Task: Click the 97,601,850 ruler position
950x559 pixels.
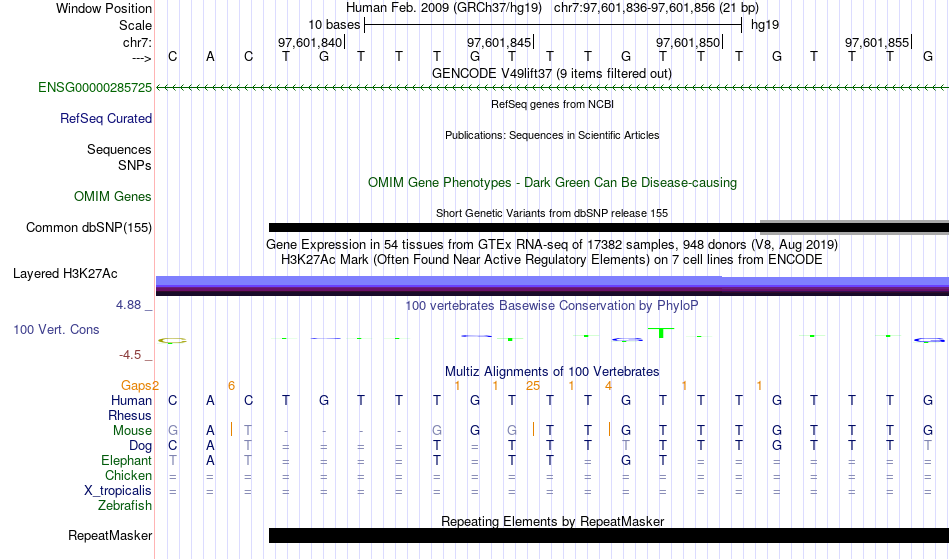Action: [688, 42]
